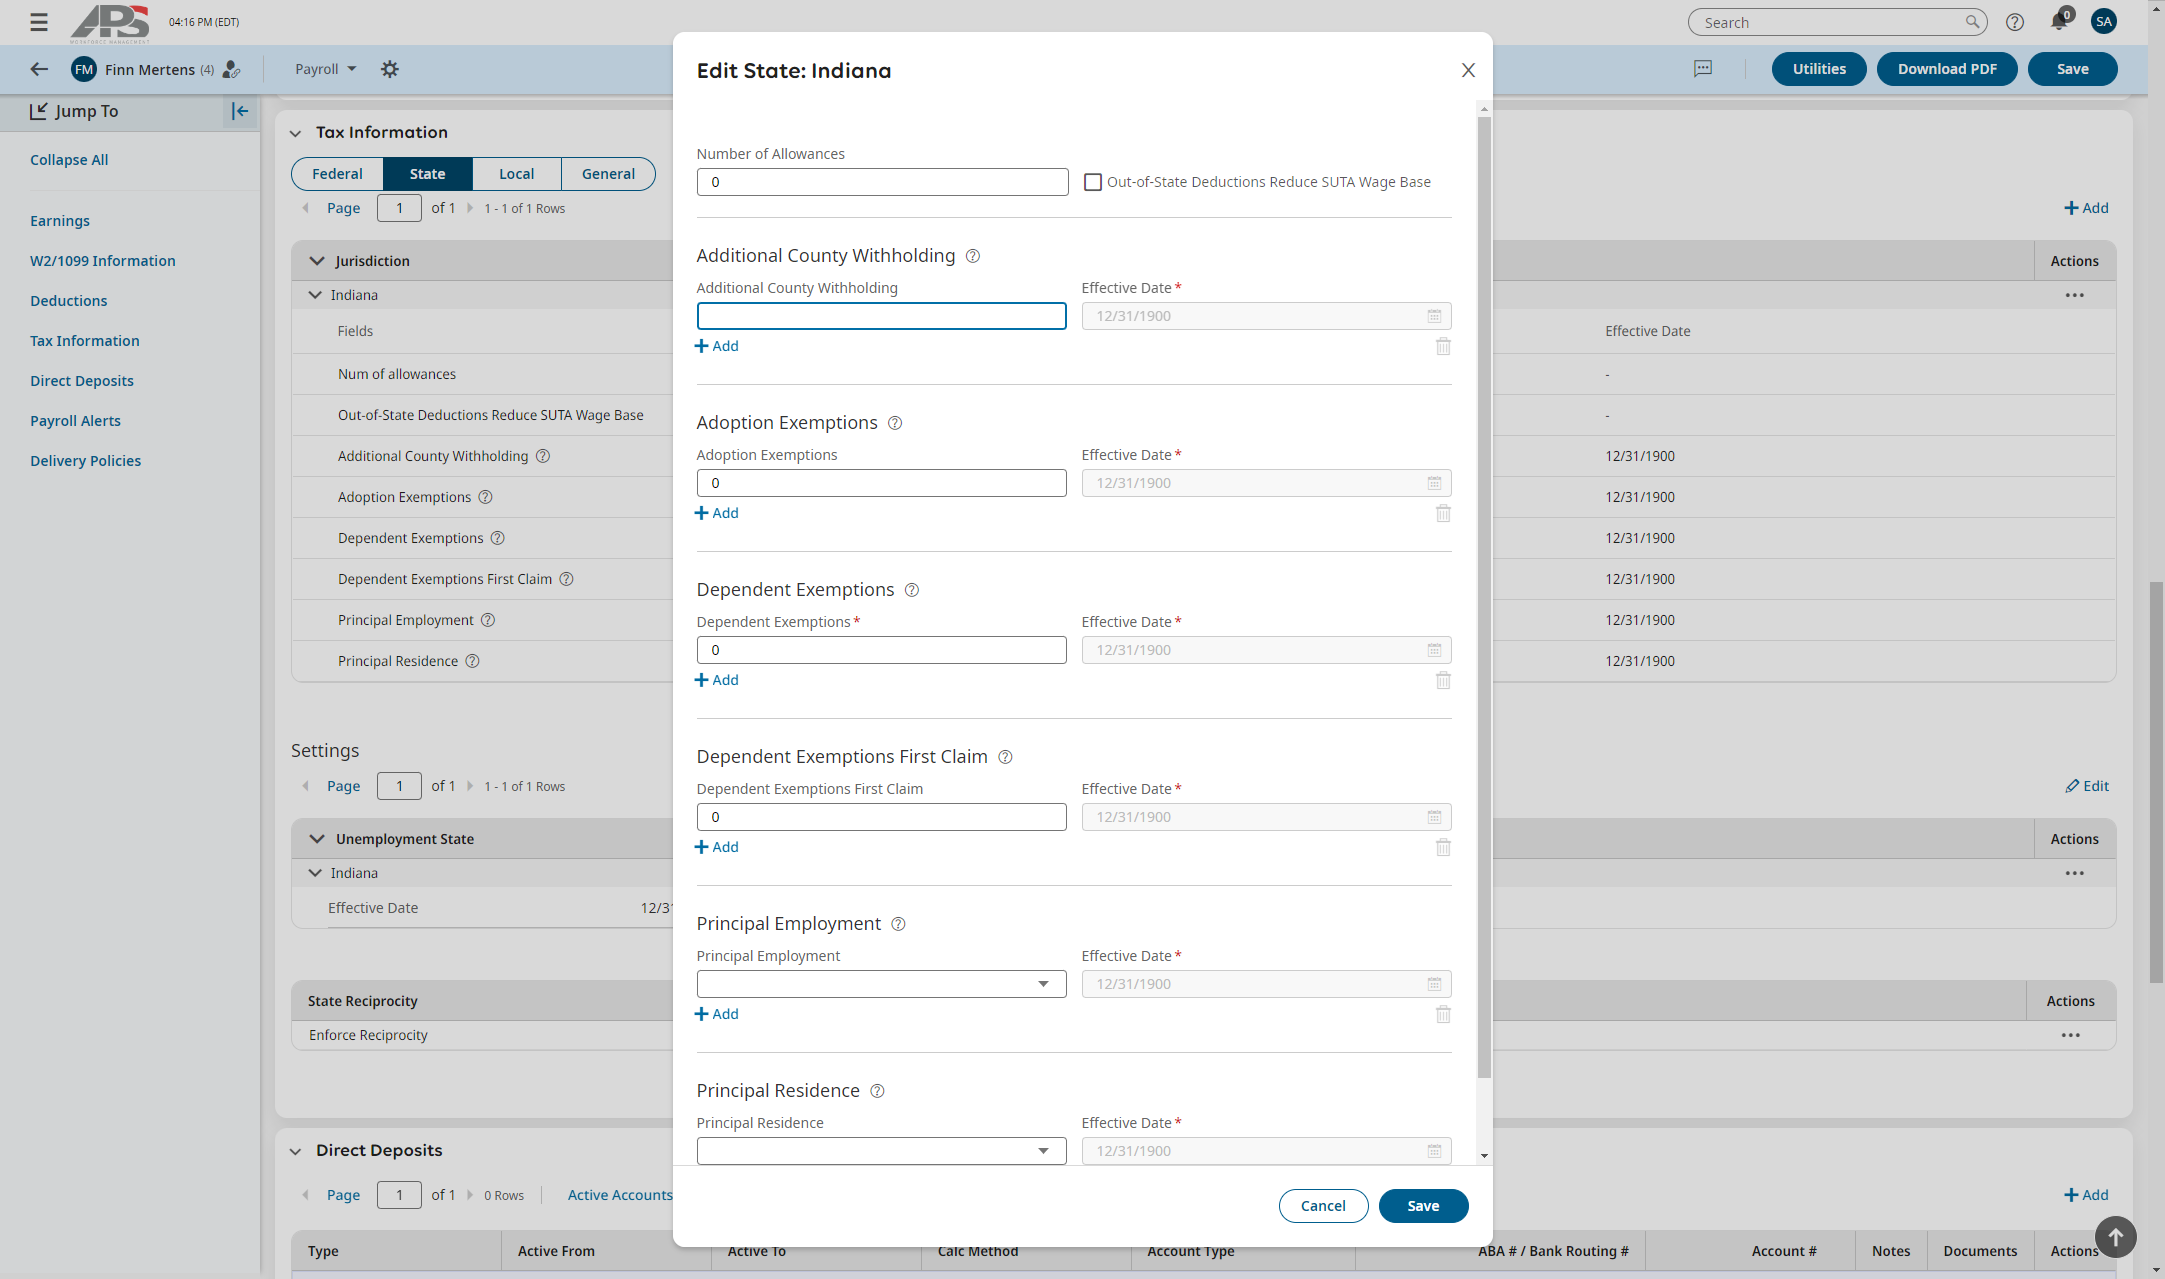Open the SA user avatar menu
Image resolution: width=2165 pixels, height=1279 pixels.
2104,21
